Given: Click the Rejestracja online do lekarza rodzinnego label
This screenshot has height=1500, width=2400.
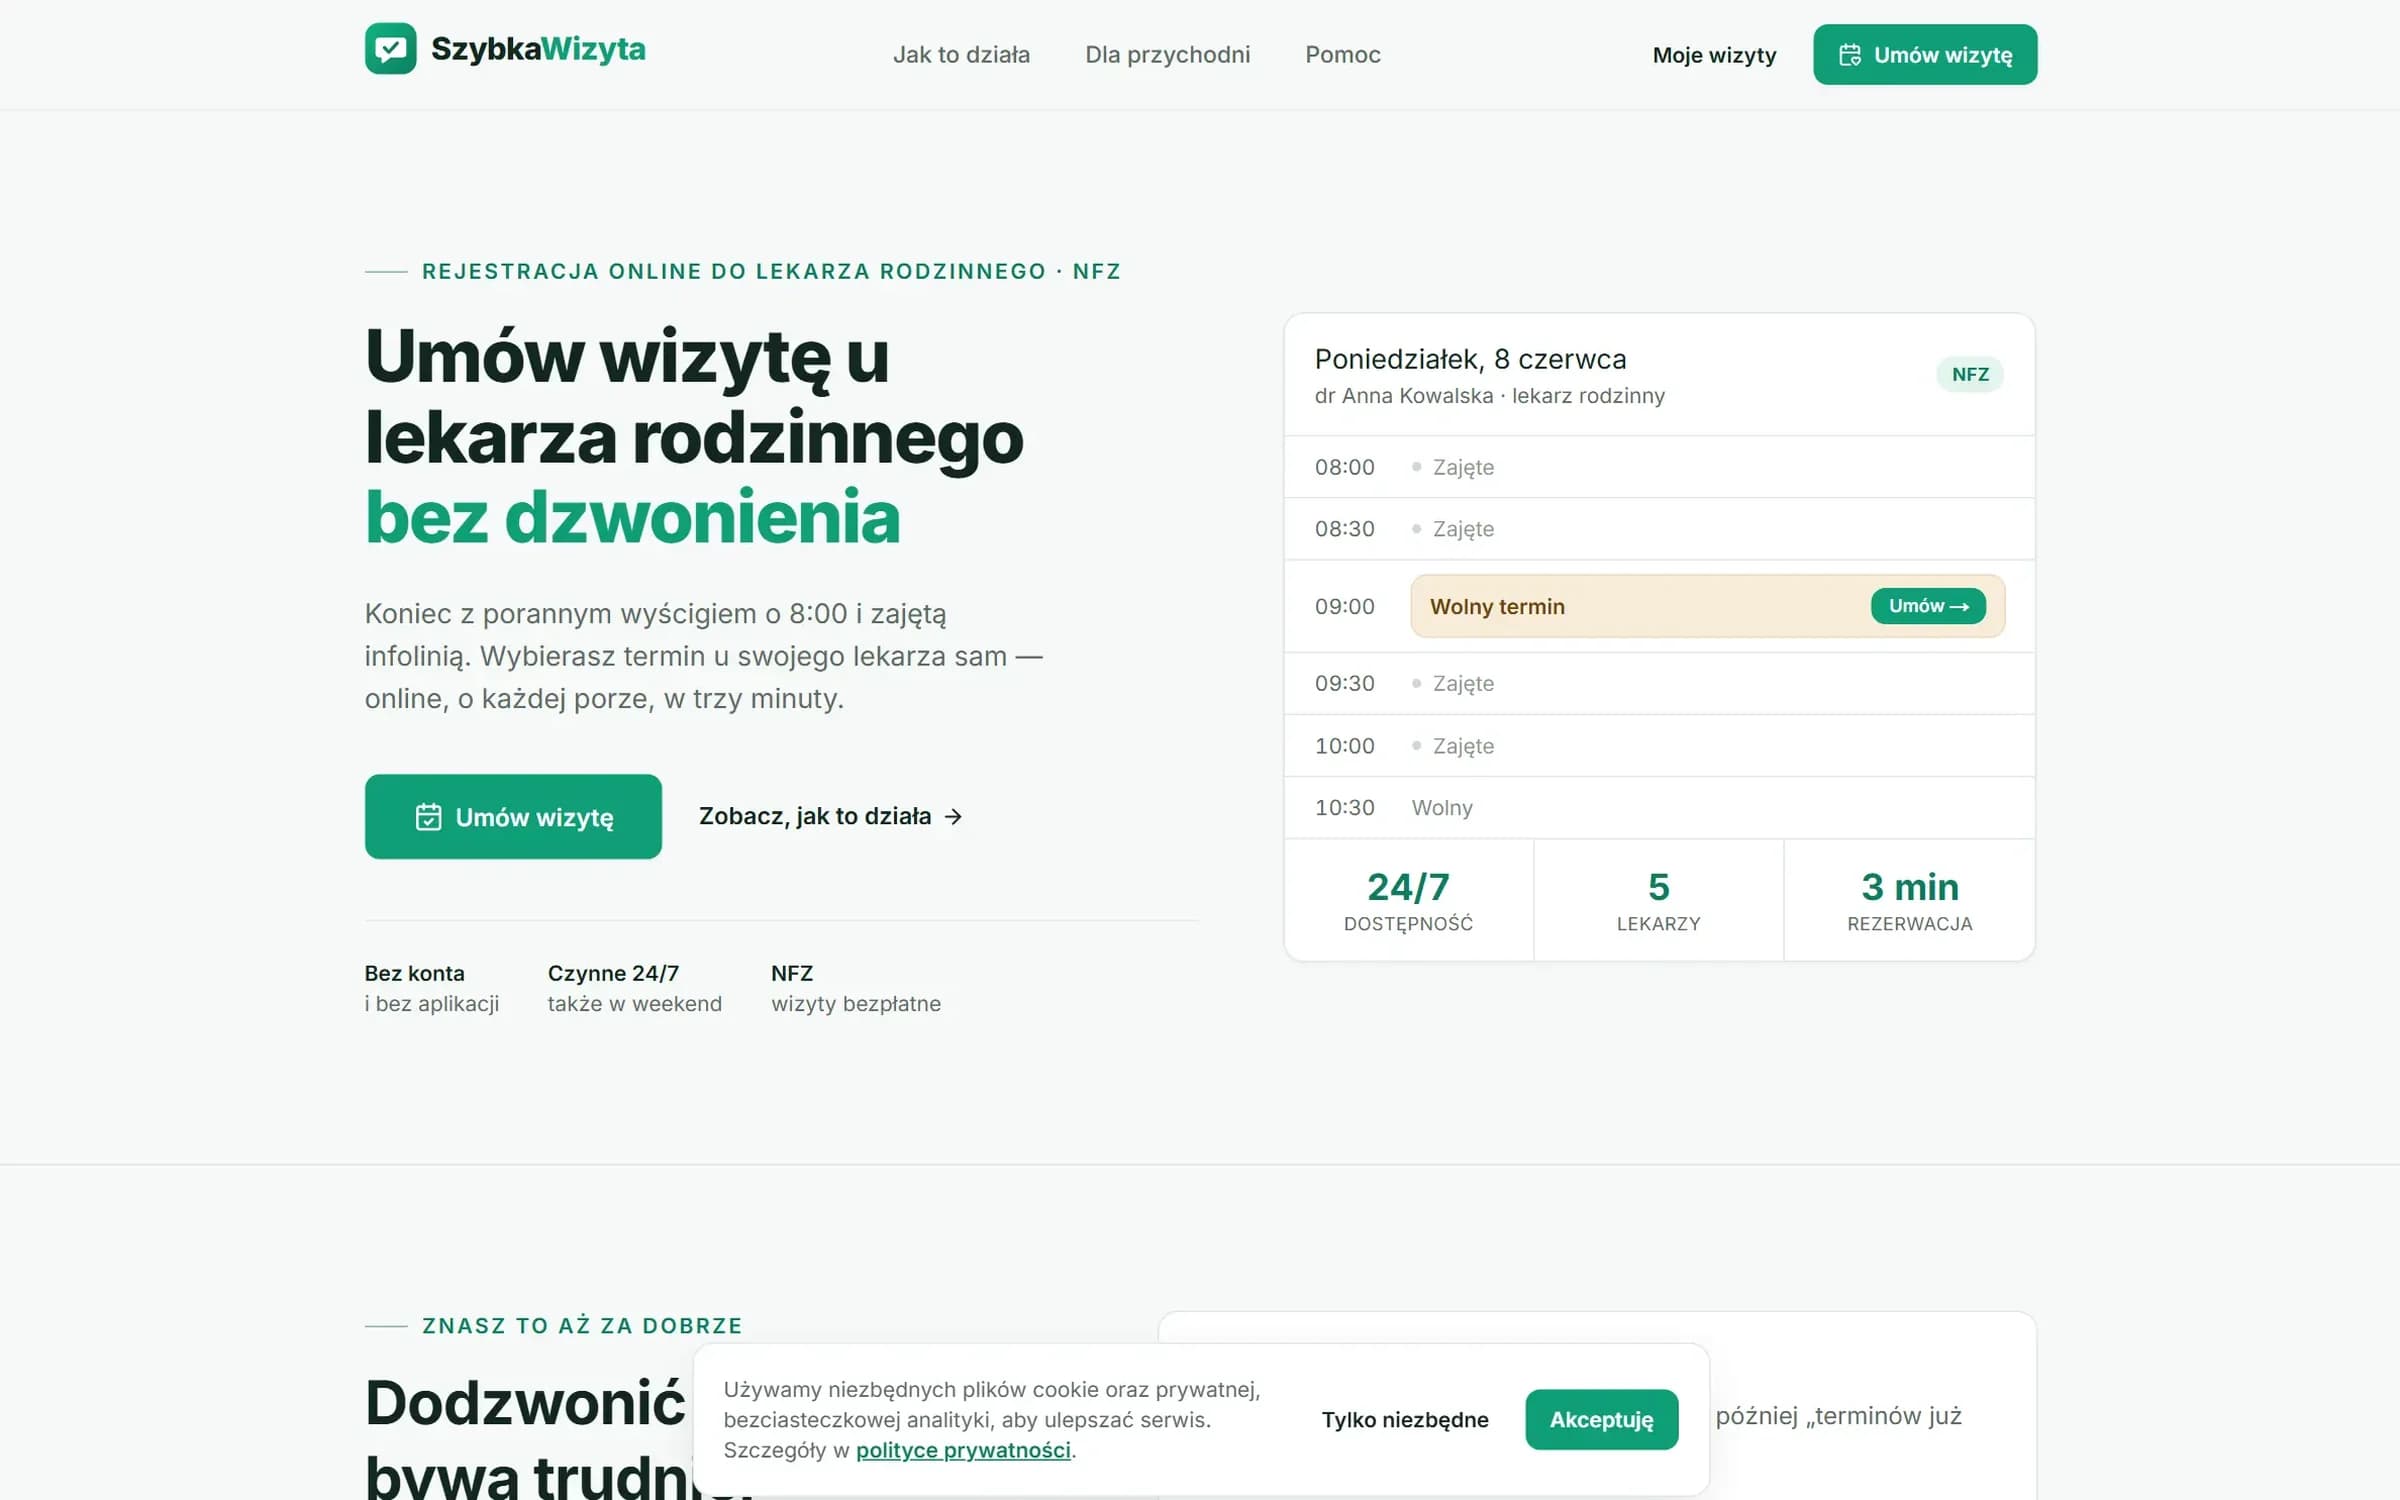Looking at the screenshot, I should 771,272.
